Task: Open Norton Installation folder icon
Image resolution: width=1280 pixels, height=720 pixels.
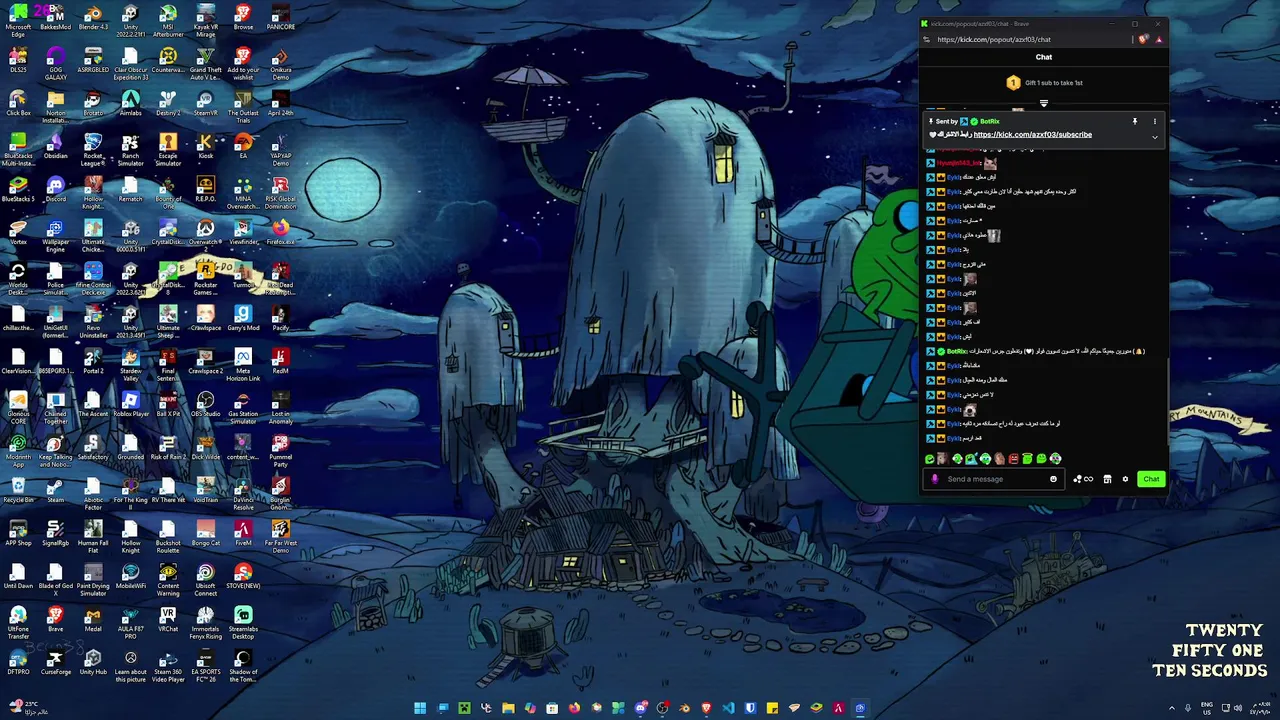Action: click(55, 104)
